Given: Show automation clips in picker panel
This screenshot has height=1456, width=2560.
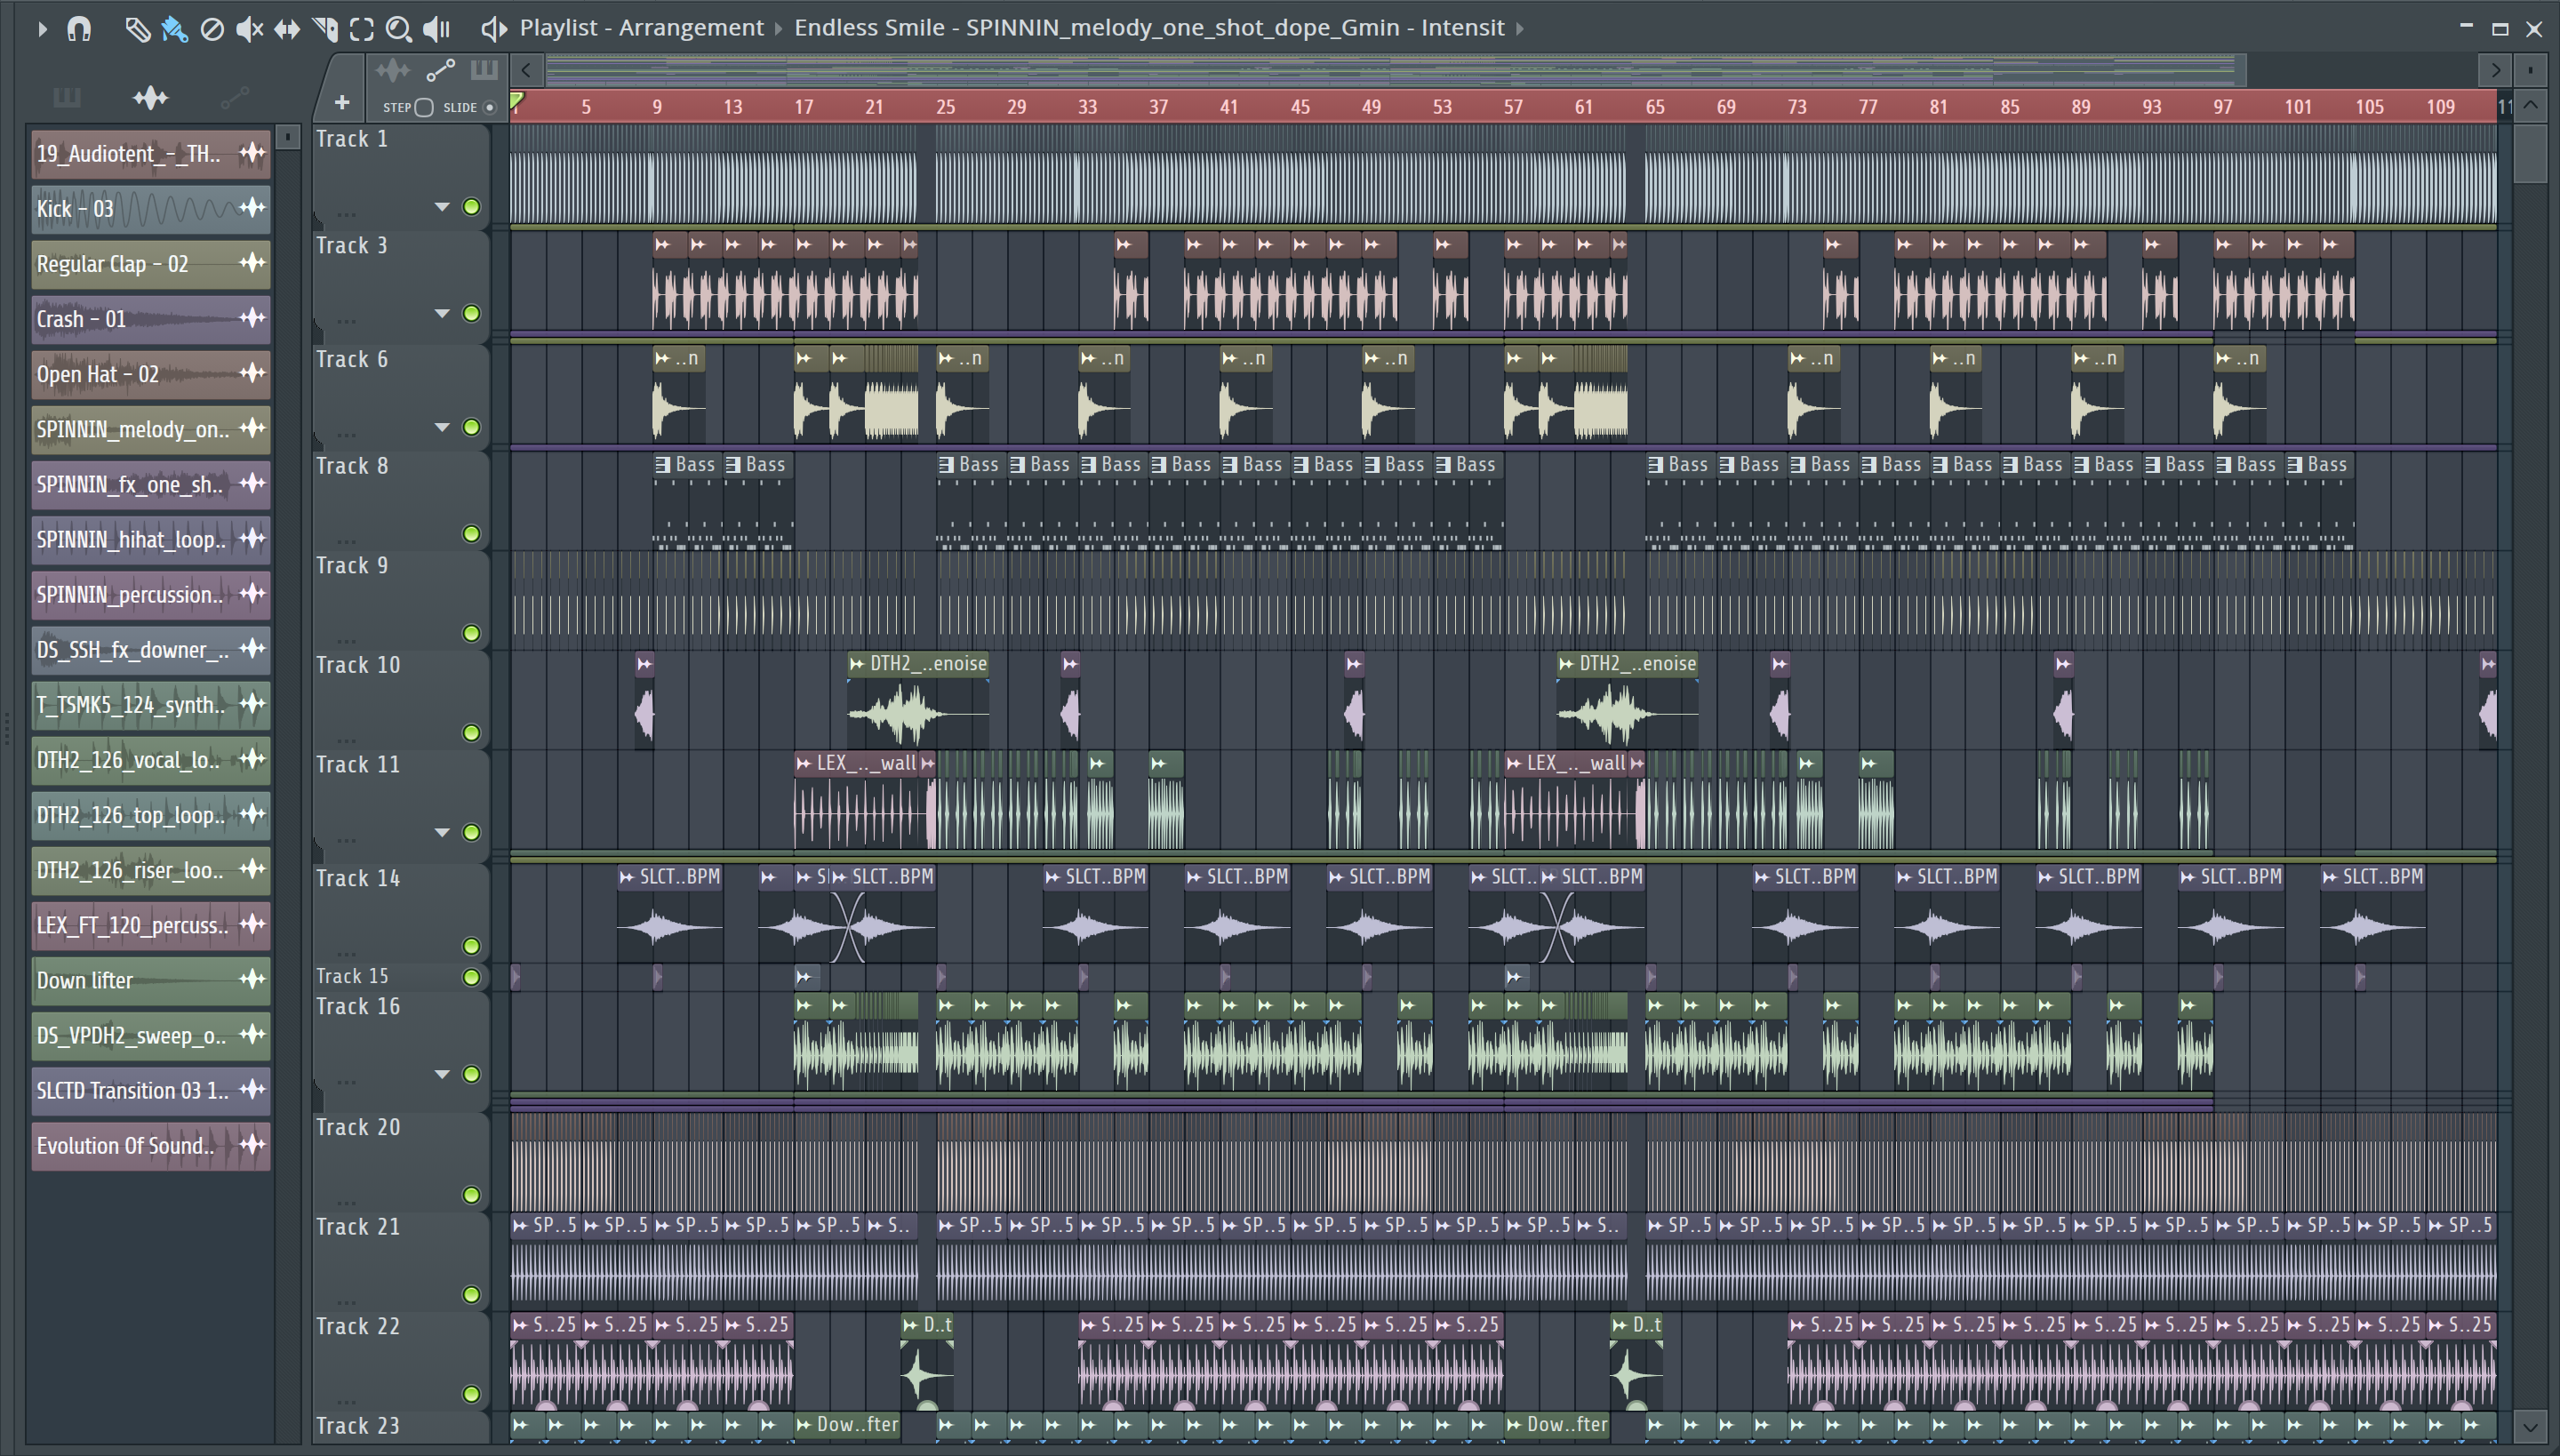Looking at the screenshot, I should (234, 97).
